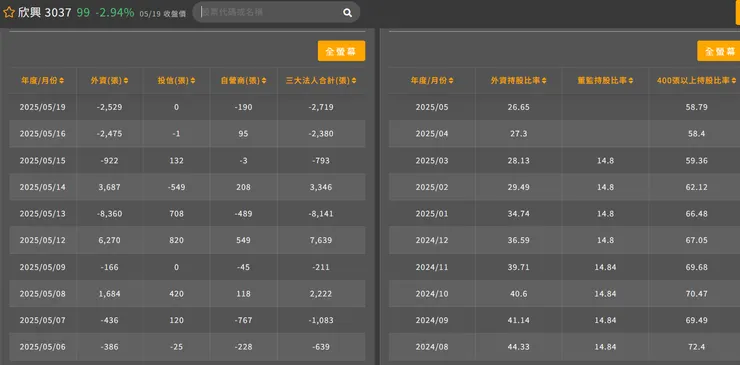Click foreign investor value 3,687
740x365 pixels.
pos(109,187)
